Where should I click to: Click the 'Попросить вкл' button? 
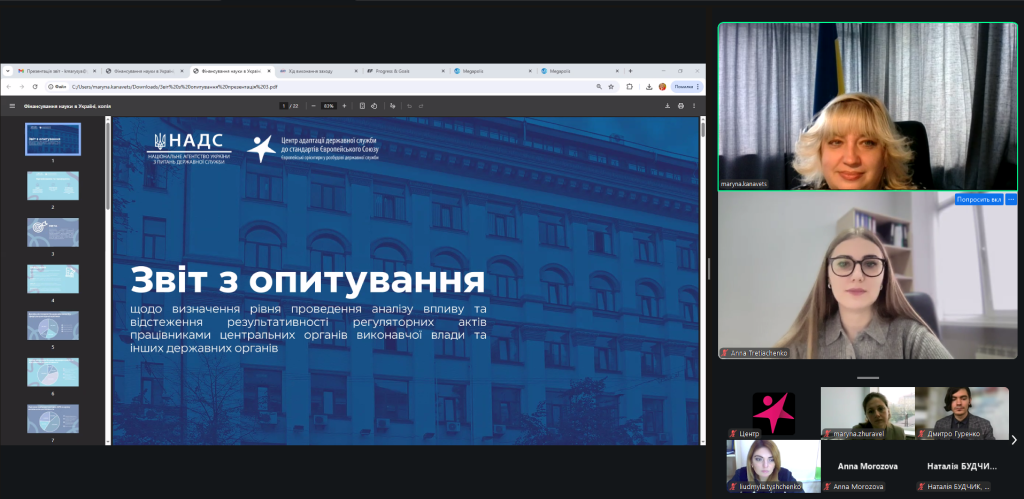click(x=978, y=200)
